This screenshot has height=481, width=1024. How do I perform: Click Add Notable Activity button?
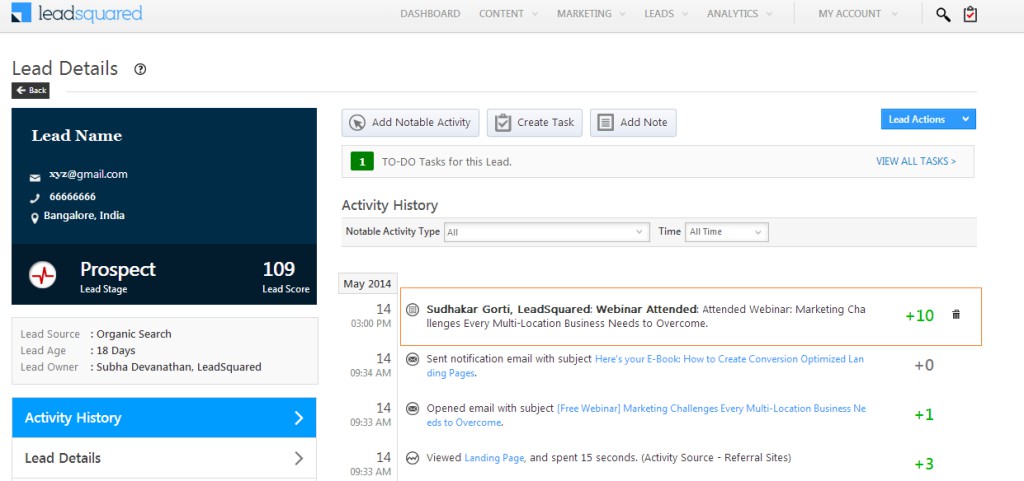pos(410,123)
